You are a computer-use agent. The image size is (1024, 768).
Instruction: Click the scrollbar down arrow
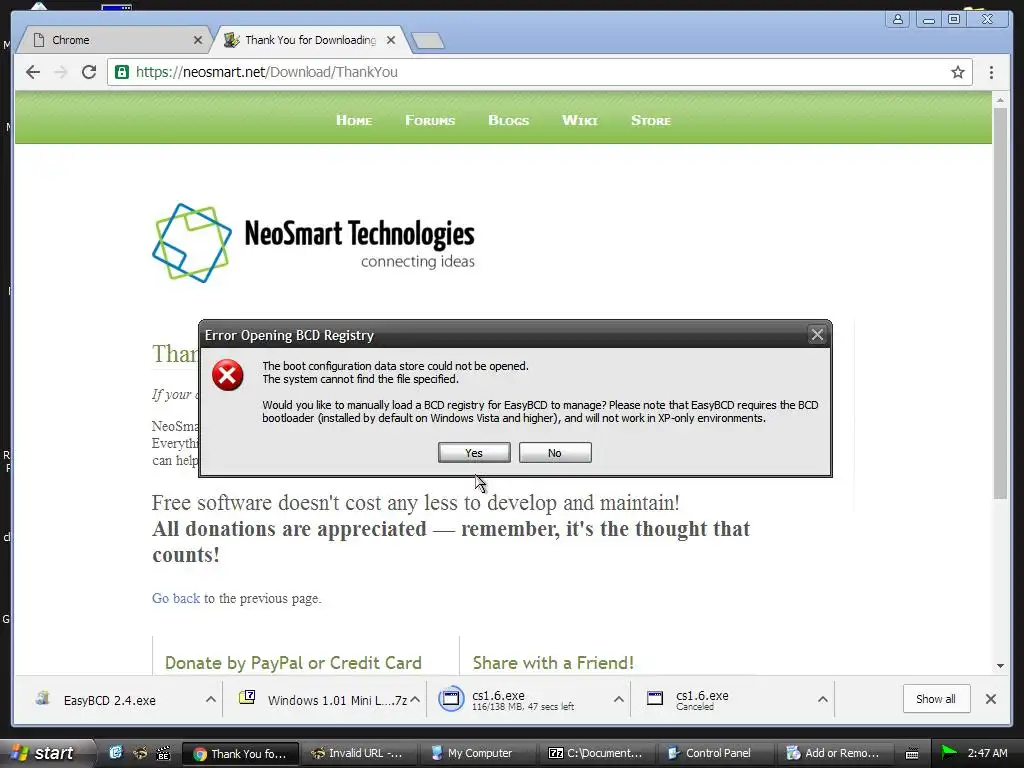coord(1000,666)
